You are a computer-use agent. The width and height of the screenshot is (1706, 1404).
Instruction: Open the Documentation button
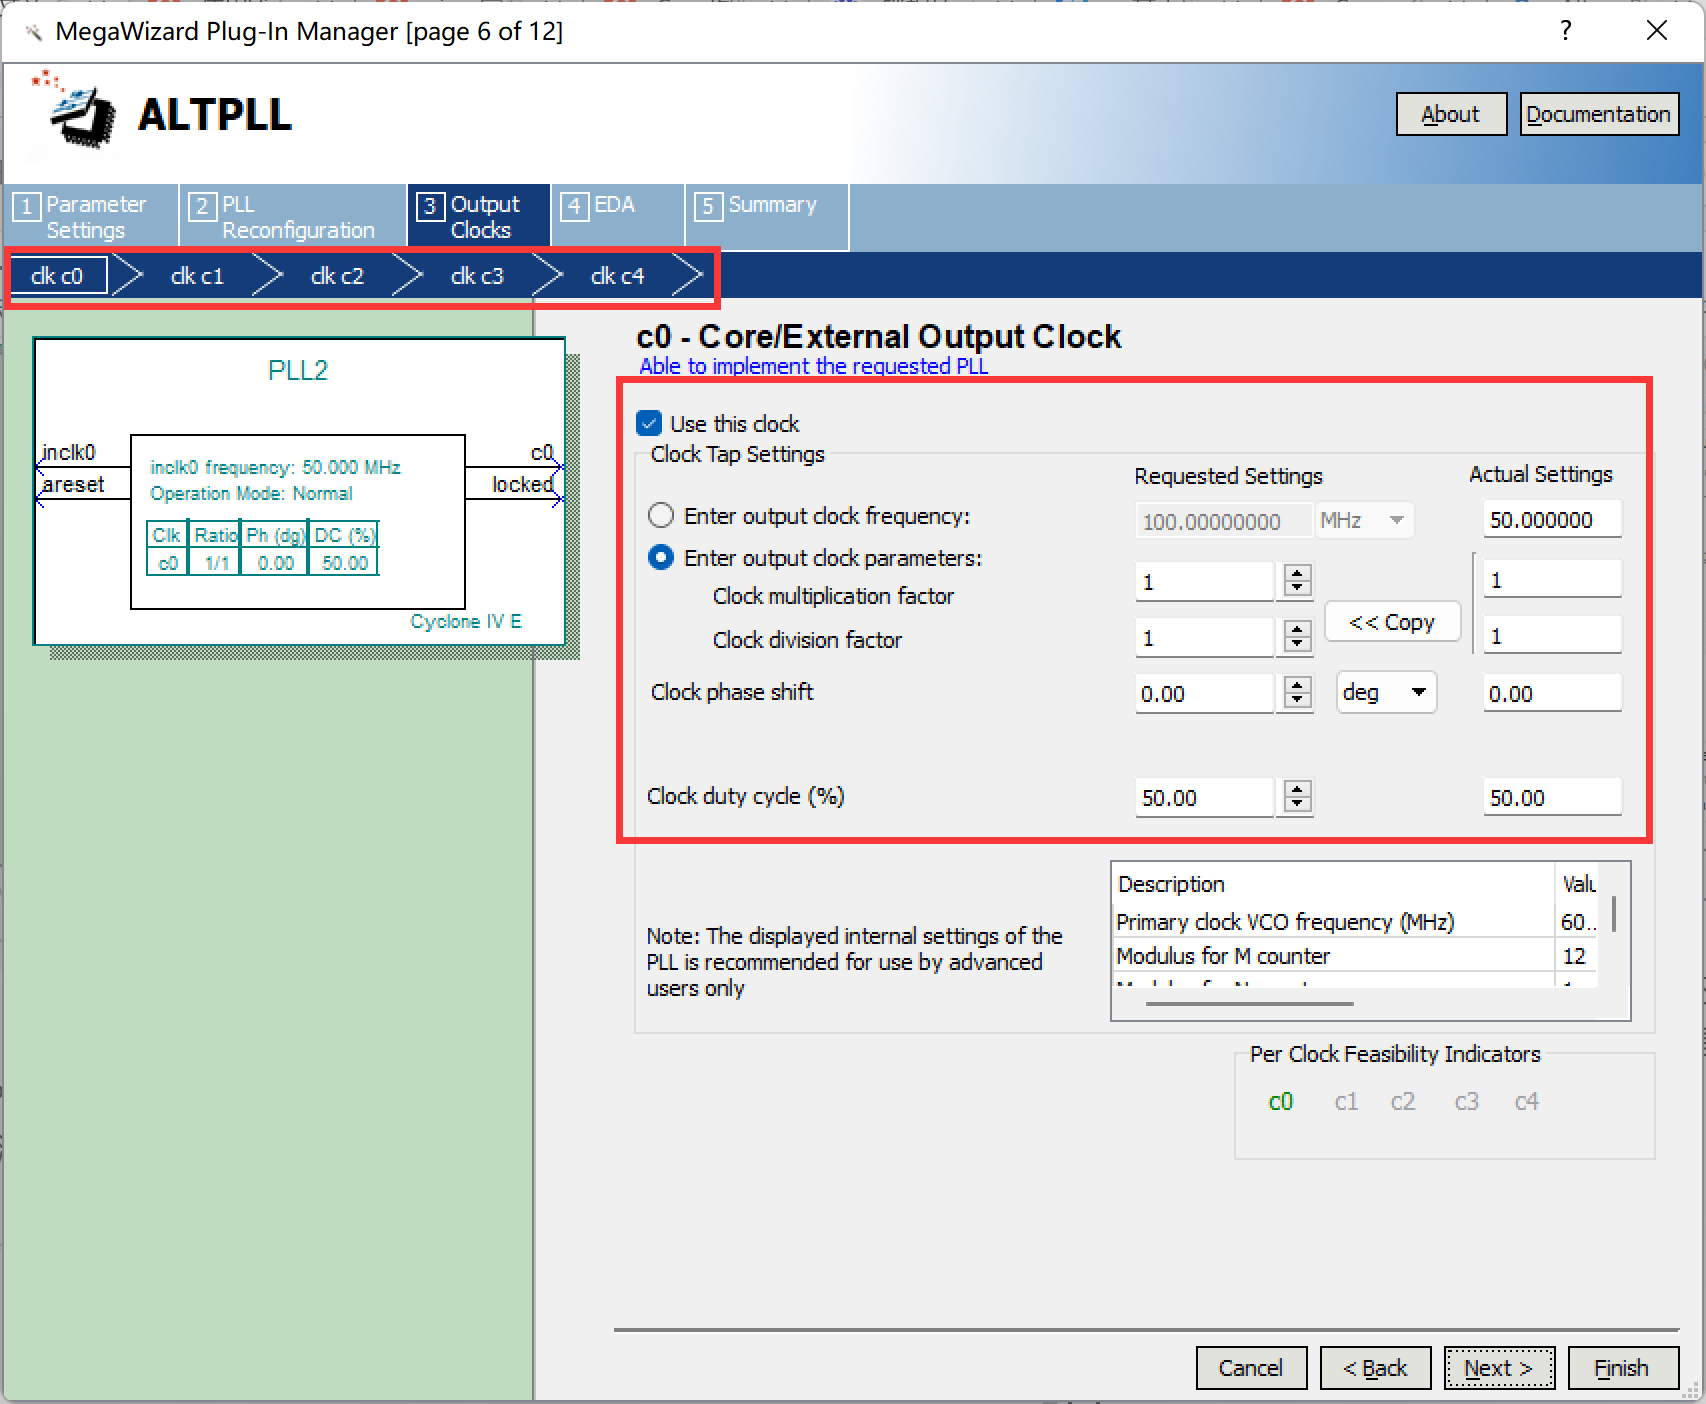pos(1599,114)
